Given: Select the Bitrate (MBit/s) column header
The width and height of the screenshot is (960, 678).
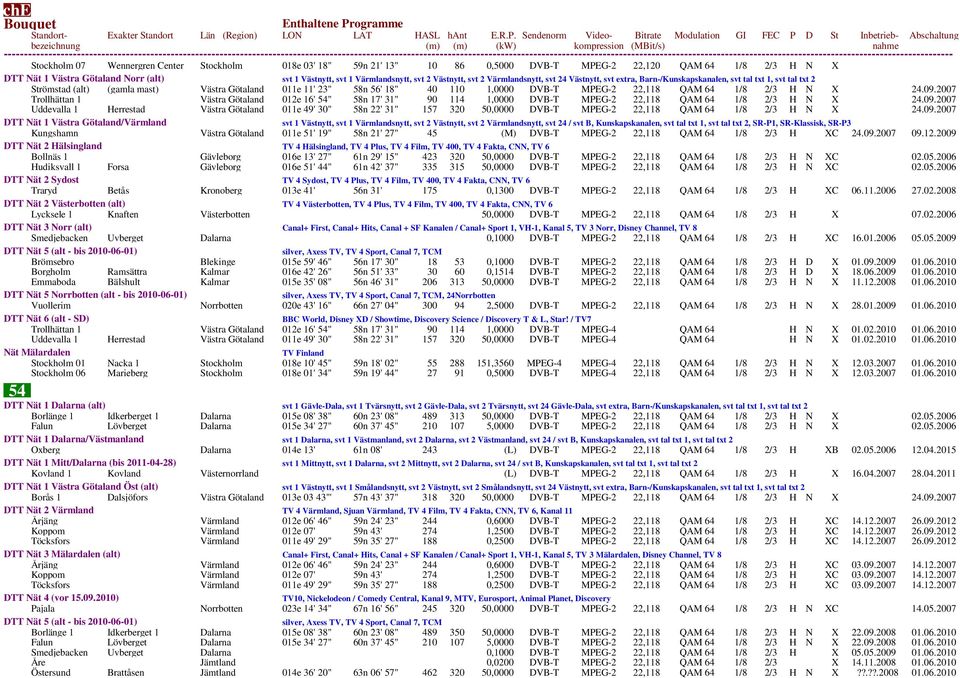Looking at the screenshot, I should click(x=648, y=40).
